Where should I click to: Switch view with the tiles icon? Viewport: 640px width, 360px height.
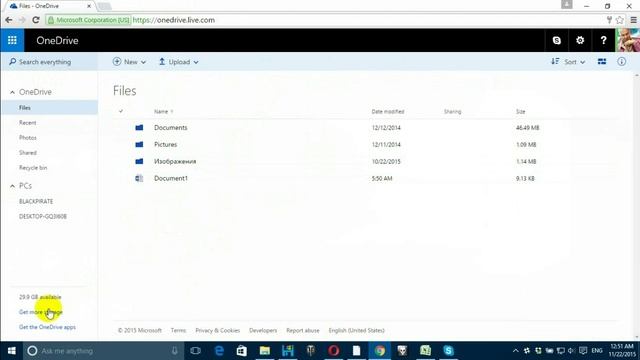pos(602,62)
